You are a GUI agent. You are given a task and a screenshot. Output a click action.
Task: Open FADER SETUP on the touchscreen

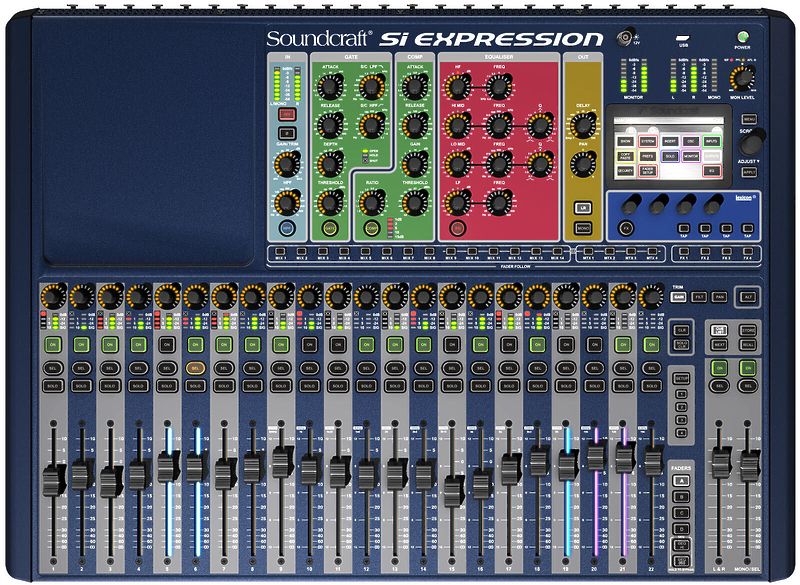point(648,171)
